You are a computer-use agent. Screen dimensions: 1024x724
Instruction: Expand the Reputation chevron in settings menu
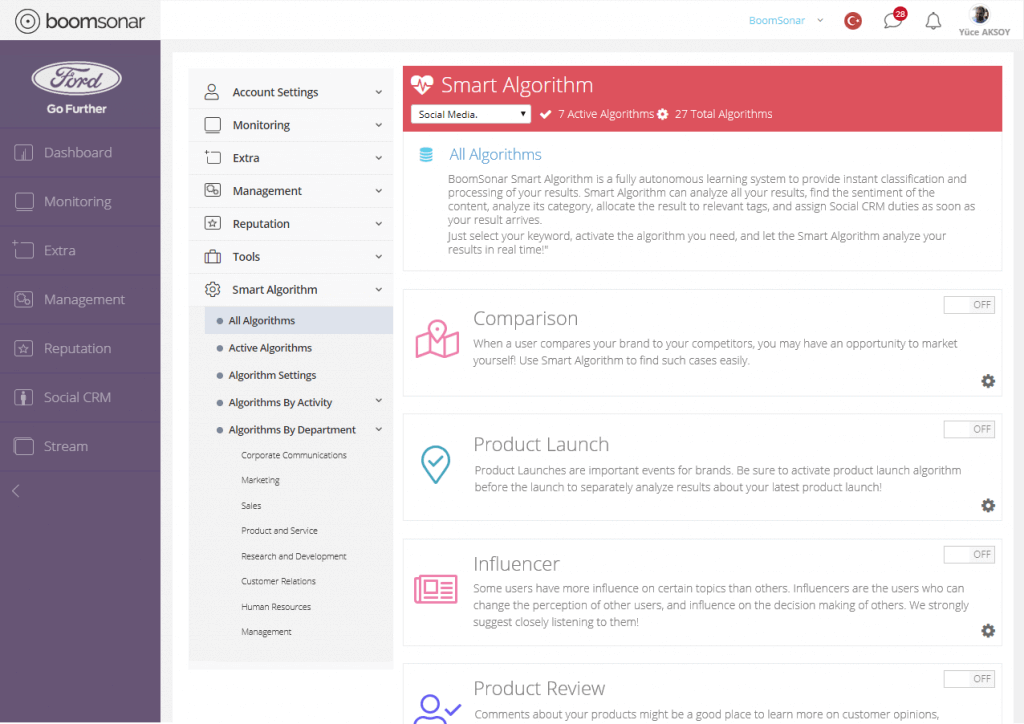pyautogui.click(x=379, y=223)
